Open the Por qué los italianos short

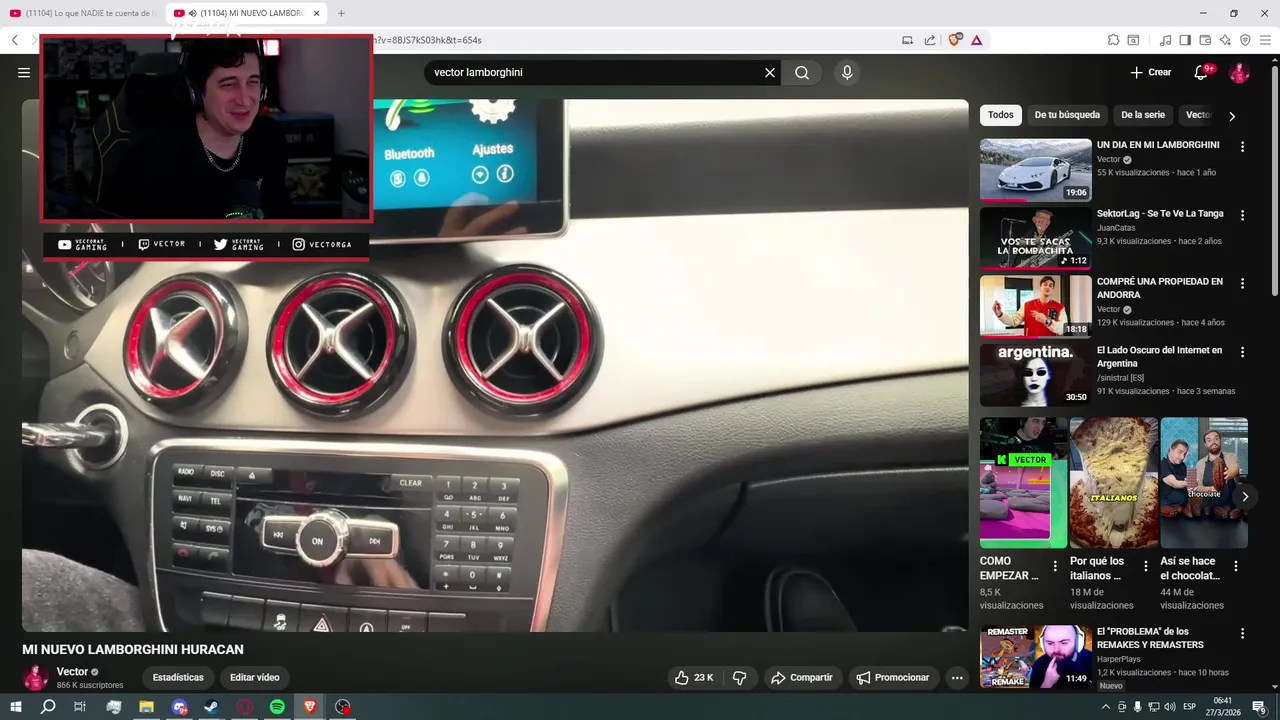pyautogui.click(x=1113, y=483)
